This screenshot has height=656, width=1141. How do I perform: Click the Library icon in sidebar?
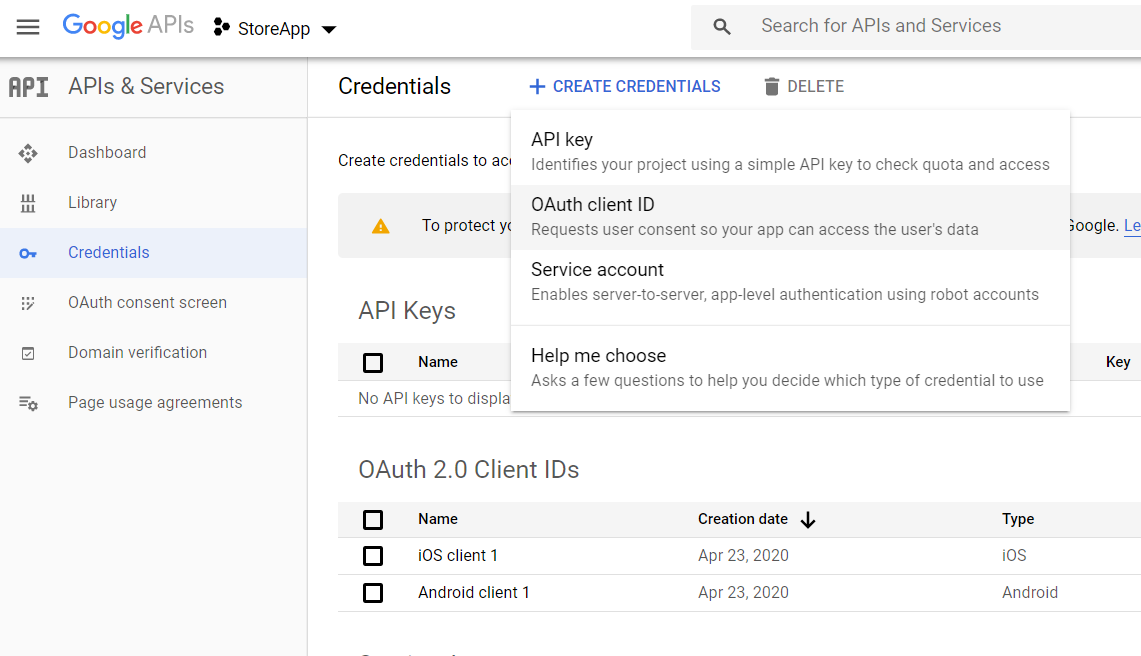pyautogui.click(x=28, y=203)
